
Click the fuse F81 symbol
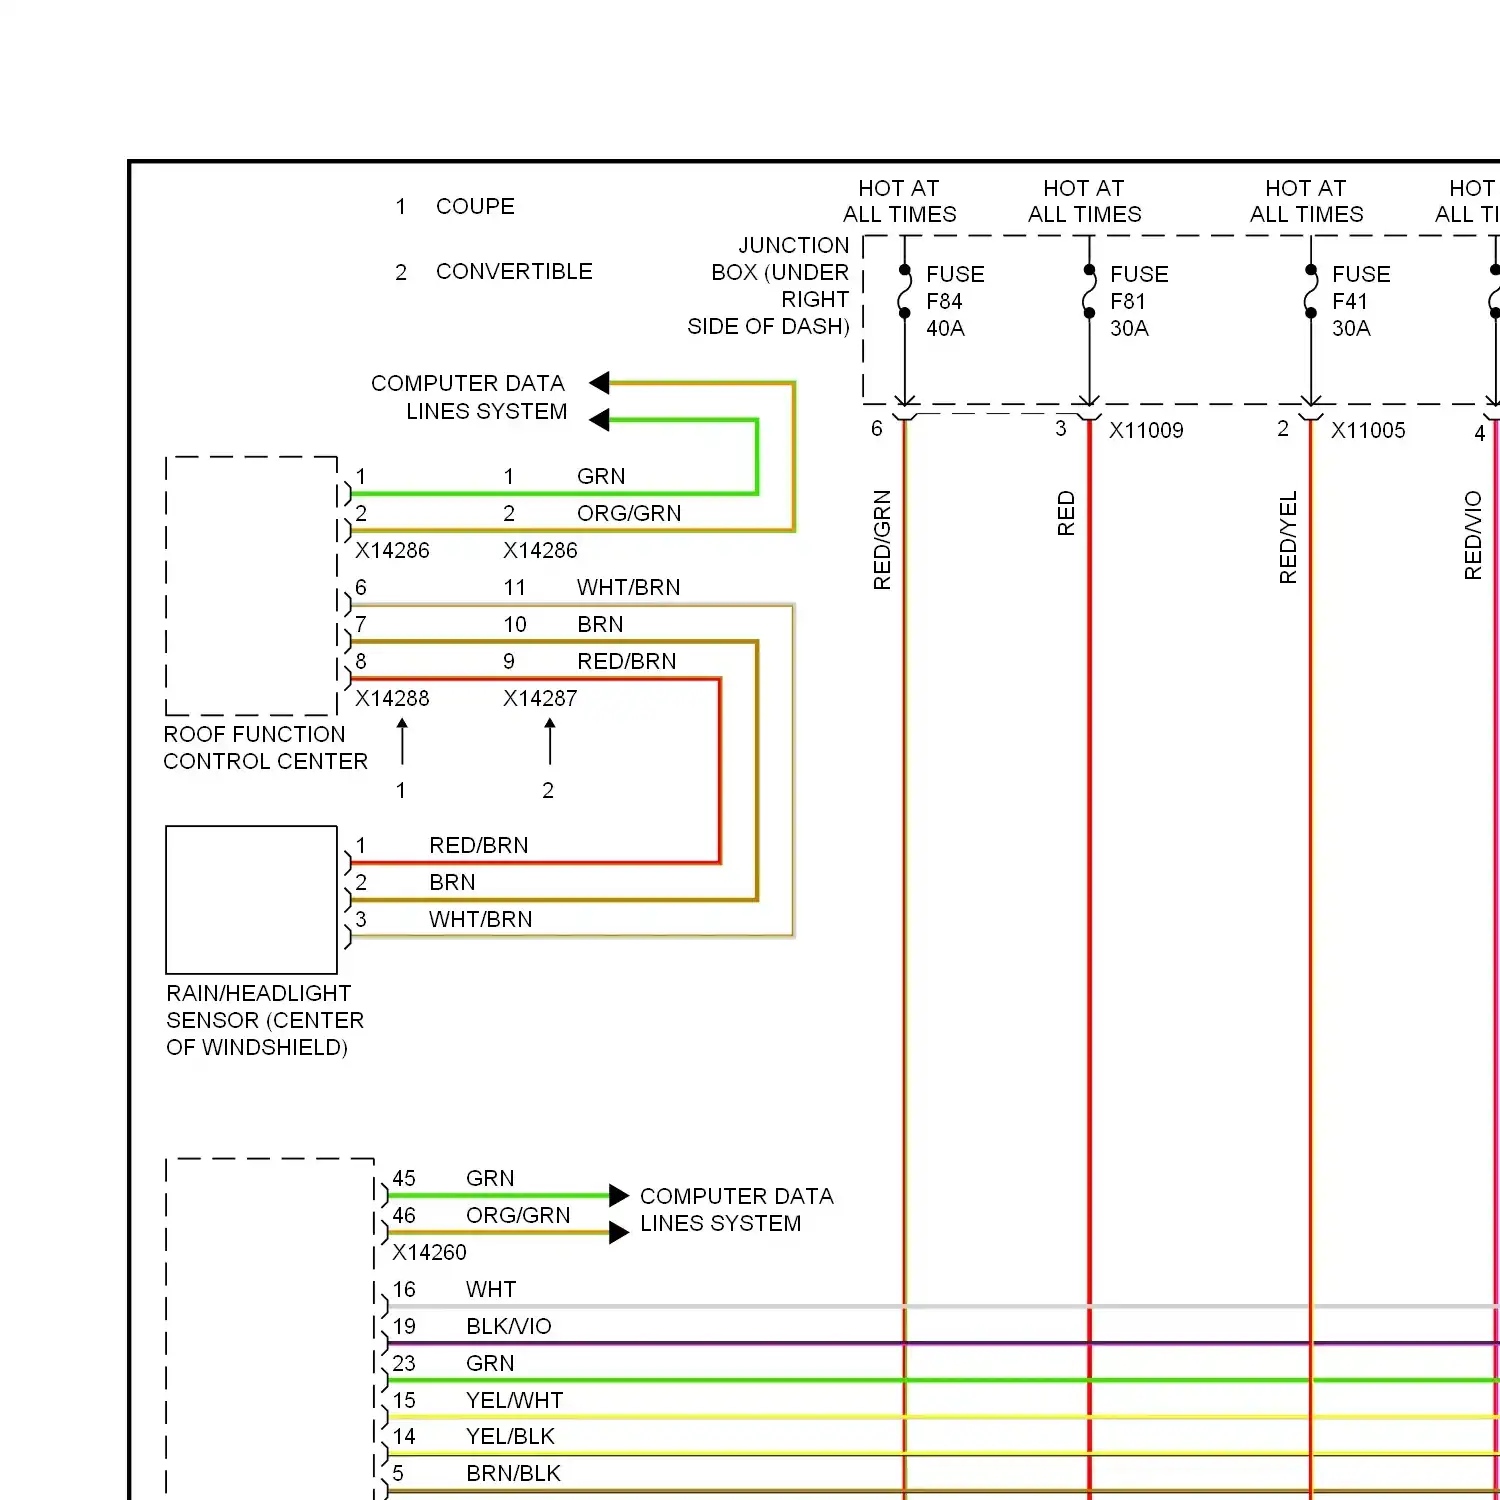[1089, 291]
